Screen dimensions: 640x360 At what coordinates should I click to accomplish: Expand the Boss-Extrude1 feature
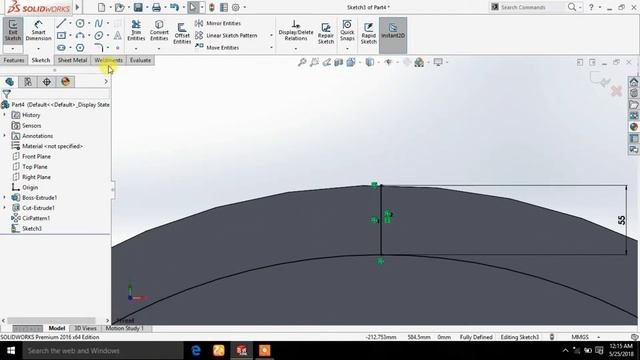[x=4, y=198]
